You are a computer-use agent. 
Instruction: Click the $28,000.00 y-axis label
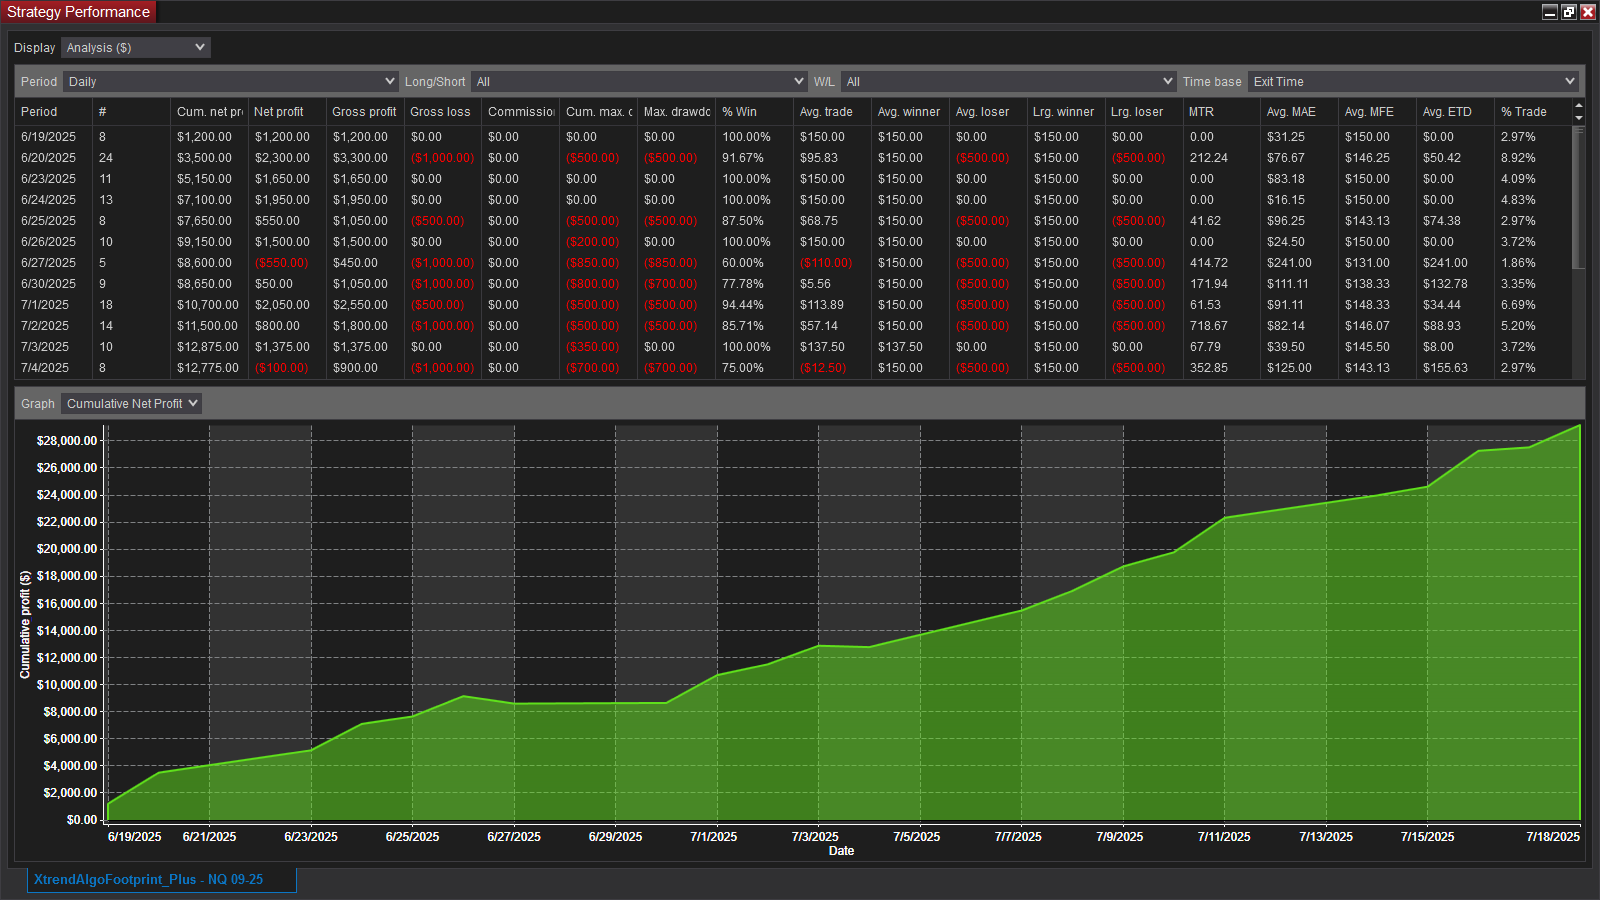(67, 441)
